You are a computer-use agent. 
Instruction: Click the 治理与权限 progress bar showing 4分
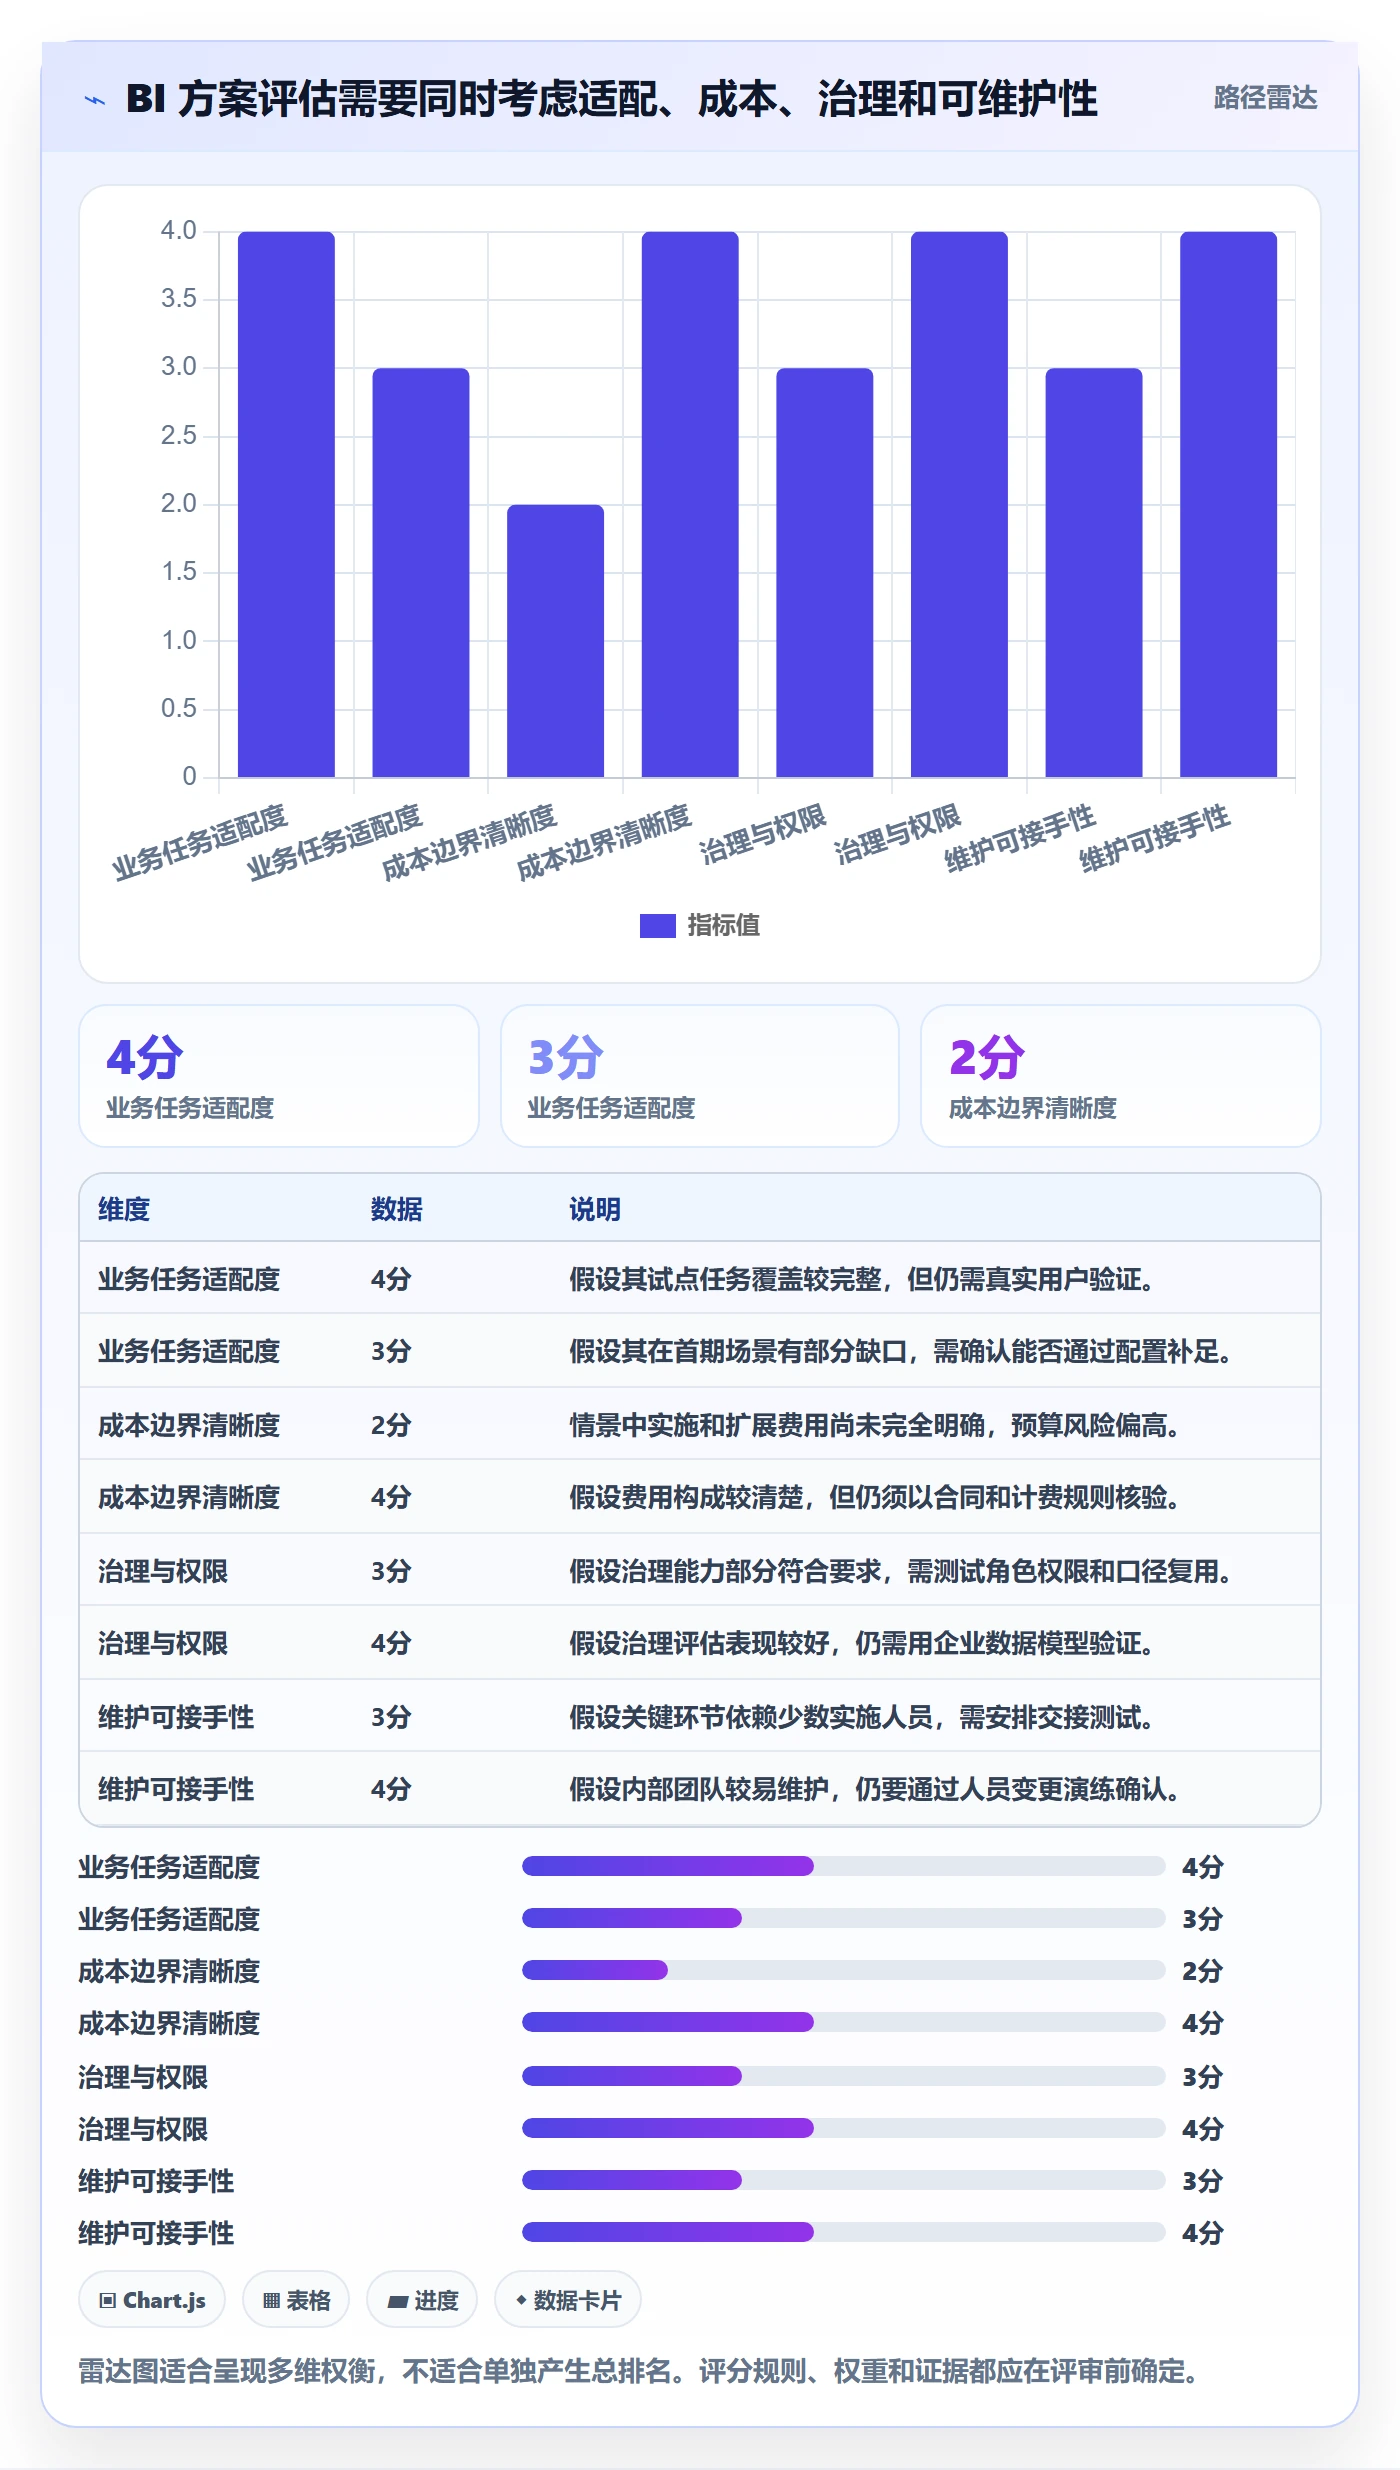click(x=843, y=2128)
